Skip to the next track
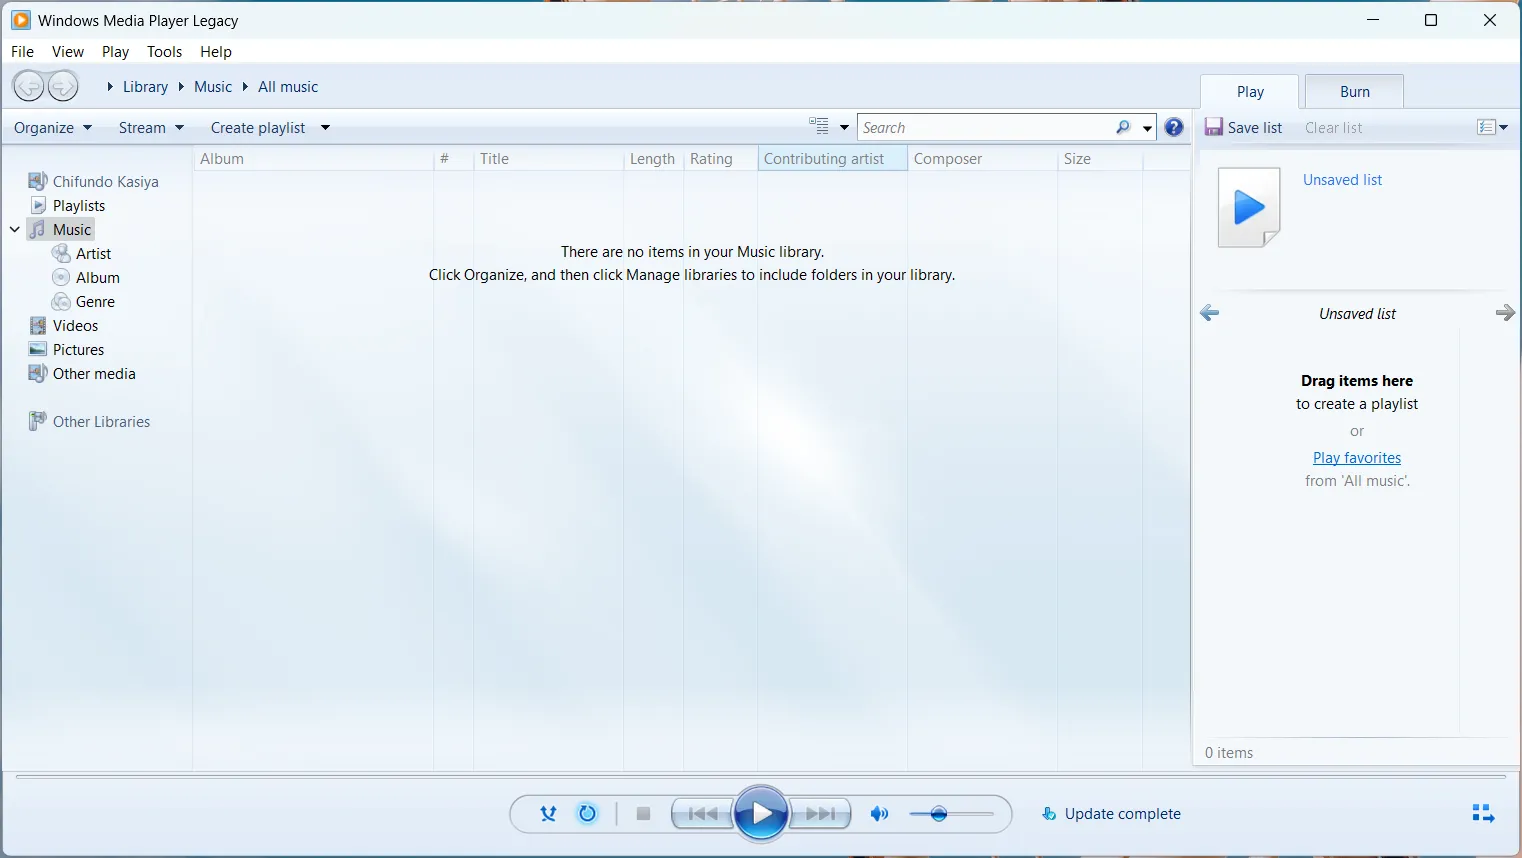 click(820, 814)
